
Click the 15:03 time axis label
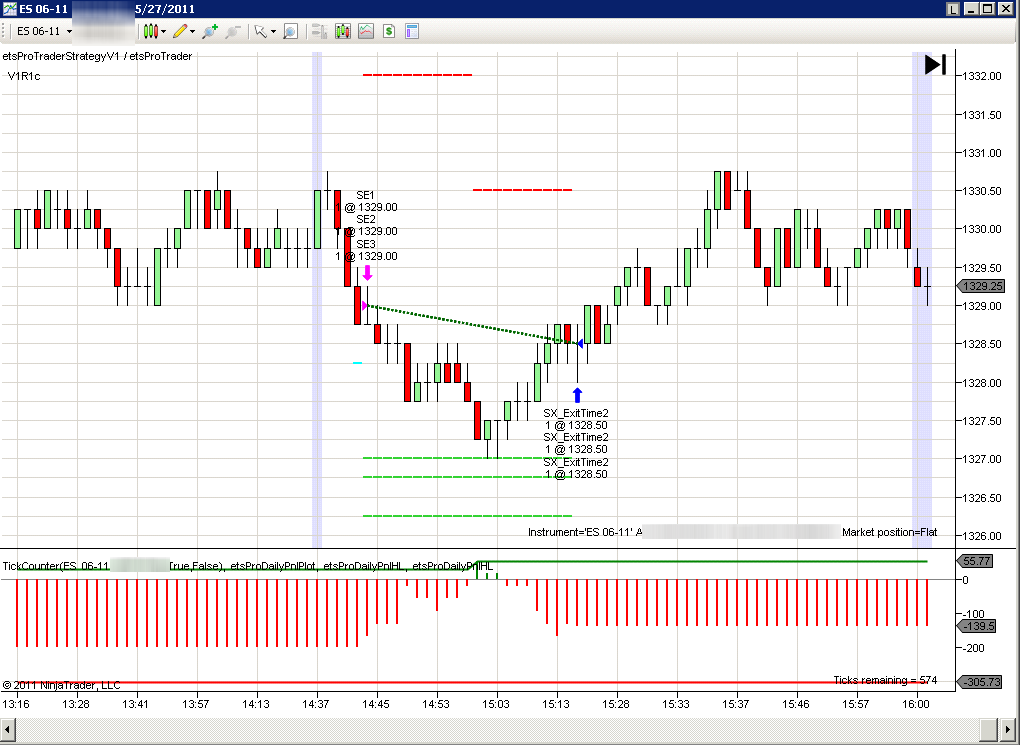pos(496,704)
